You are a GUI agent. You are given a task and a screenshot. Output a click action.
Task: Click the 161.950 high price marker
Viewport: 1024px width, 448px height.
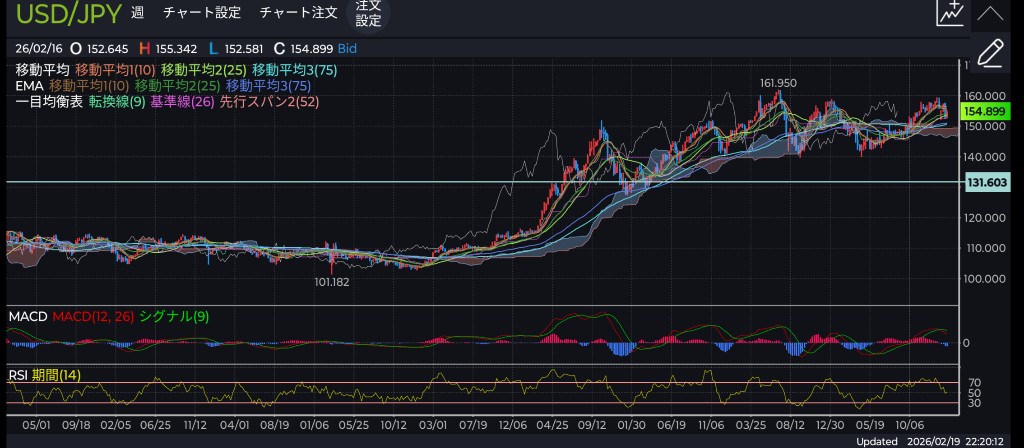click(777, 83)
